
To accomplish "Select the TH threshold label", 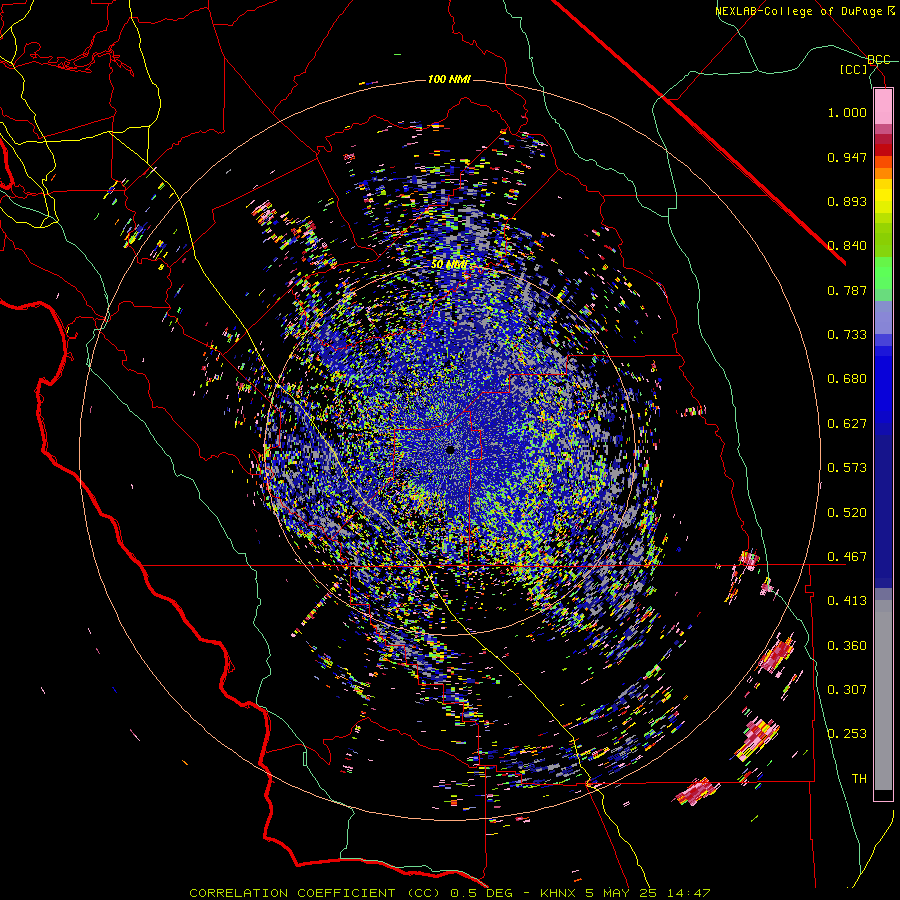I will 859,779.
